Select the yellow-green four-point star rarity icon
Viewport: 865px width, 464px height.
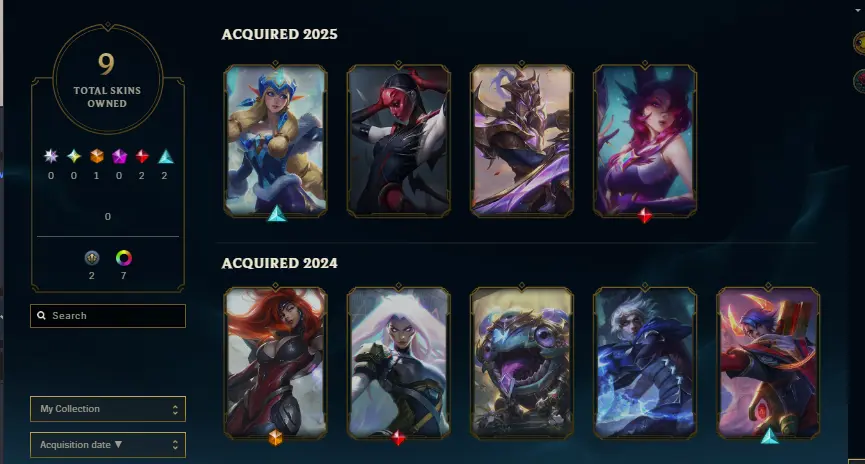(x=74, y=156)
